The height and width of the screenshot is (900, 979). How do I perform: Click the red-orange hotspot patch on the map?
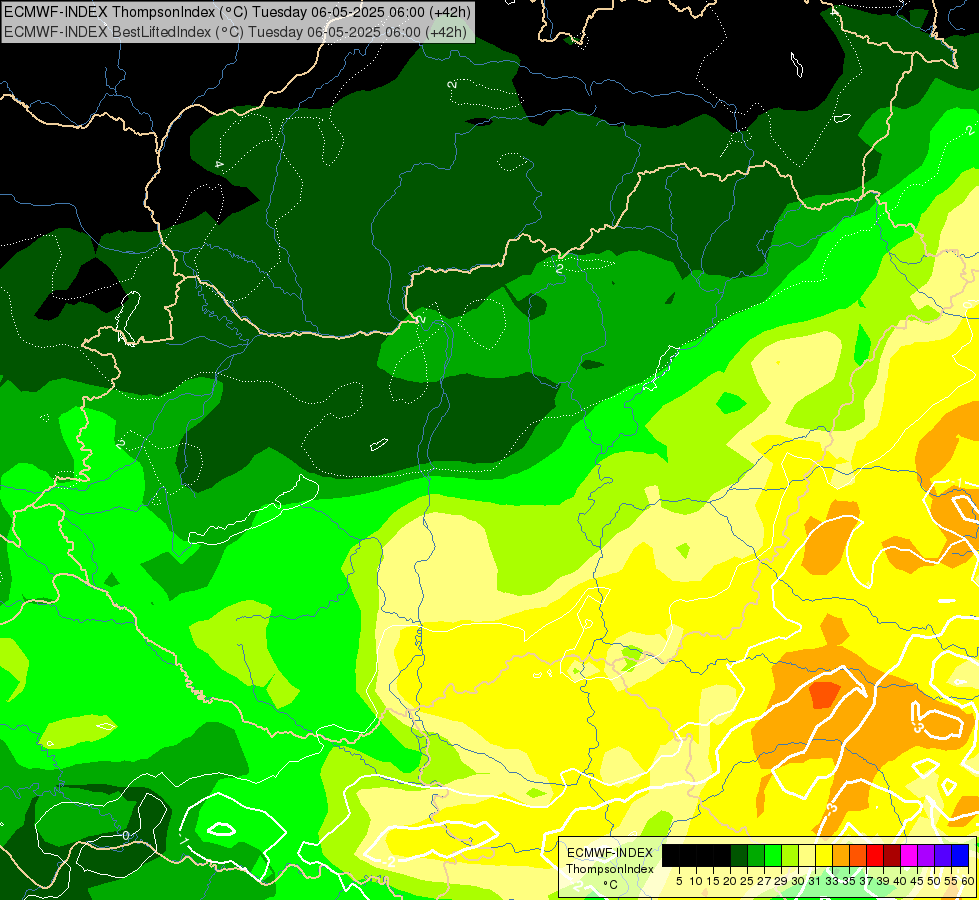tap(825, 695)
